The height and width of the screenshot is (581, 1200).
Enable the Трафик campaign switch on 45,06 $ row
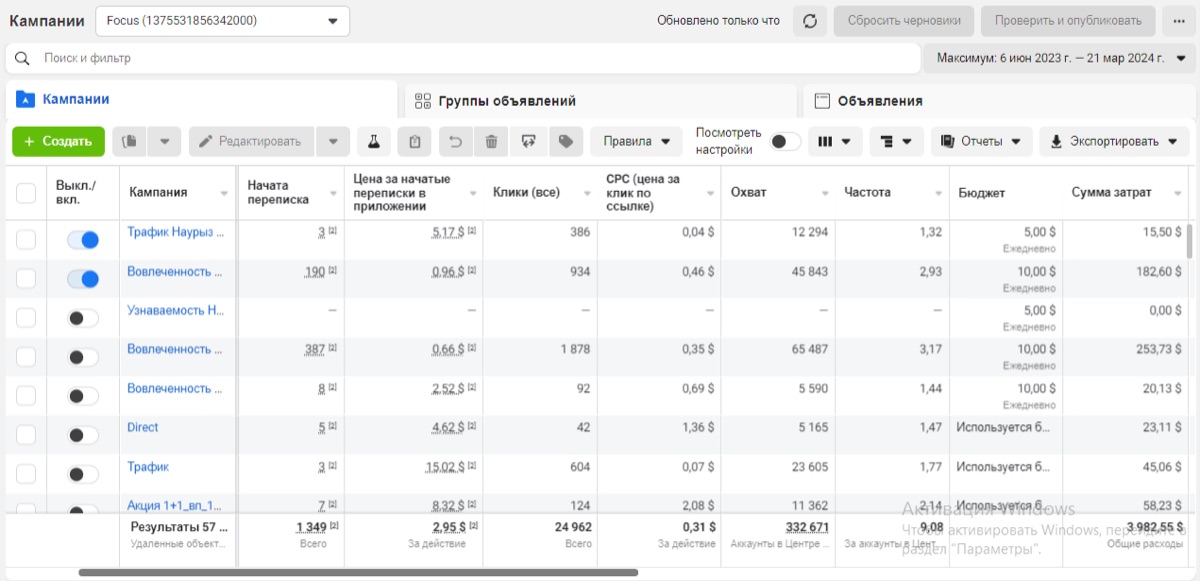pos(83,474)
